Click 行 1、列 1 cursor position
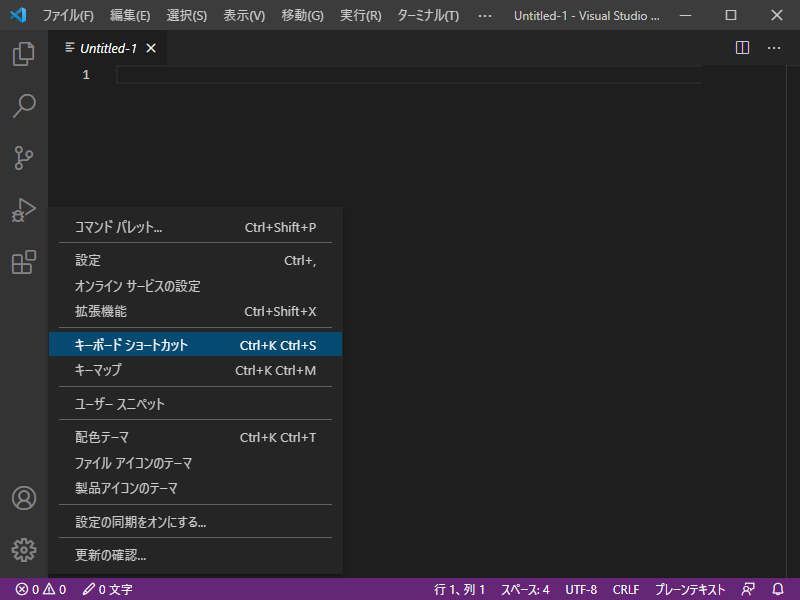 pos(459,589)
